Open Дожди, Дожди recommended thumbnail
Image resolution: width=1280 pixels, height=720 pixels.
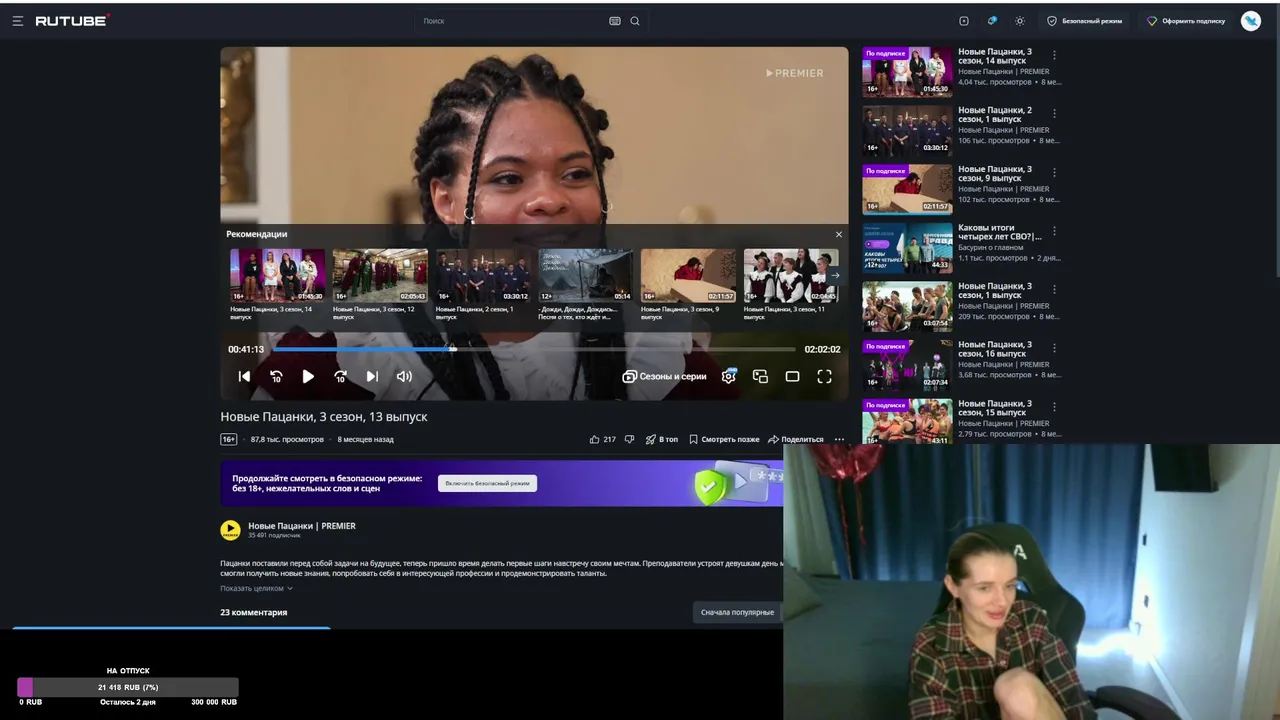[x=586, y=275]
